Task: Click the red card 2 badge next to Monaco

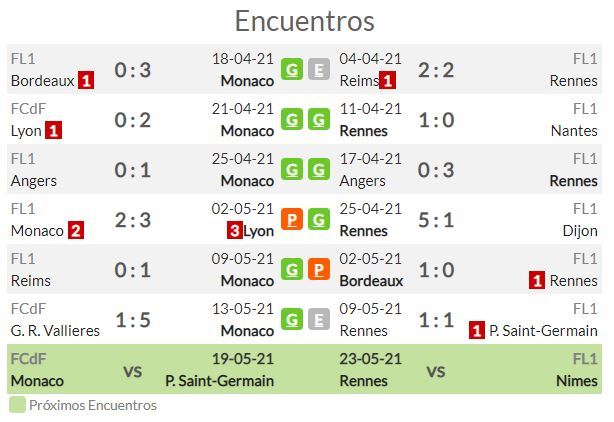Action: [76, 231]
